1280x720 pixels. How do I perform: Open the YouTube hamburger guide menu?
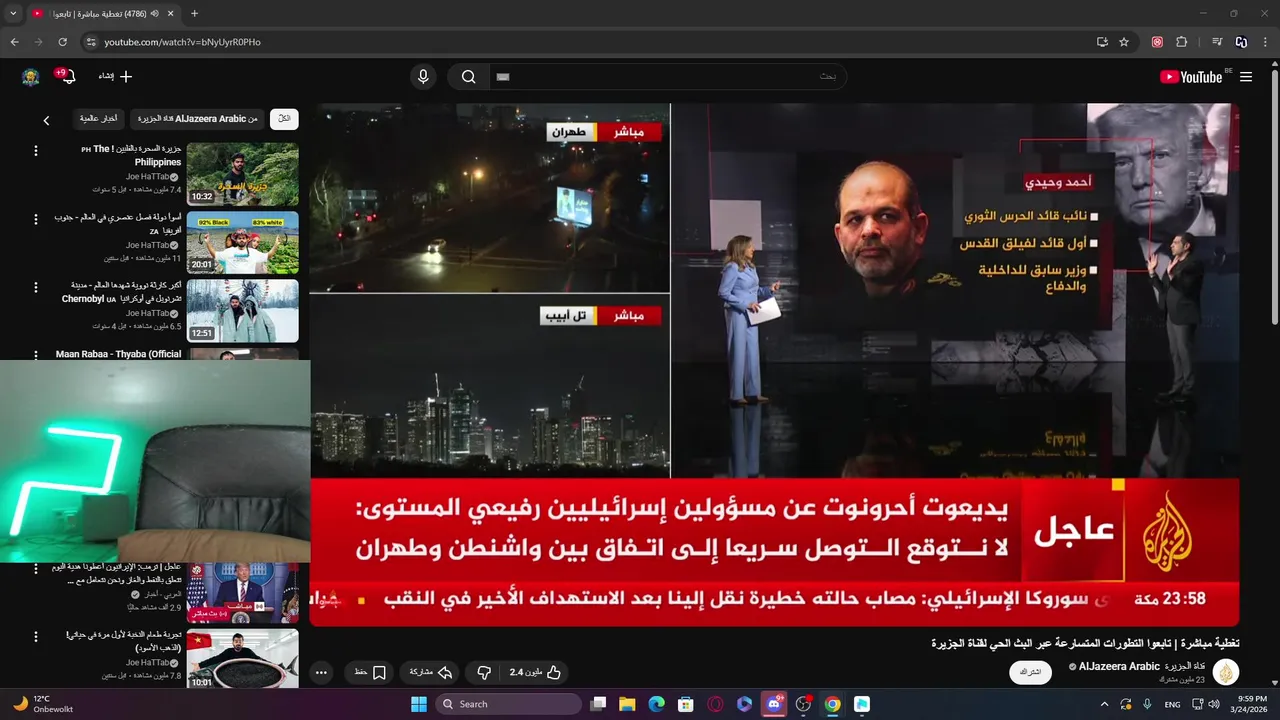1246,77
